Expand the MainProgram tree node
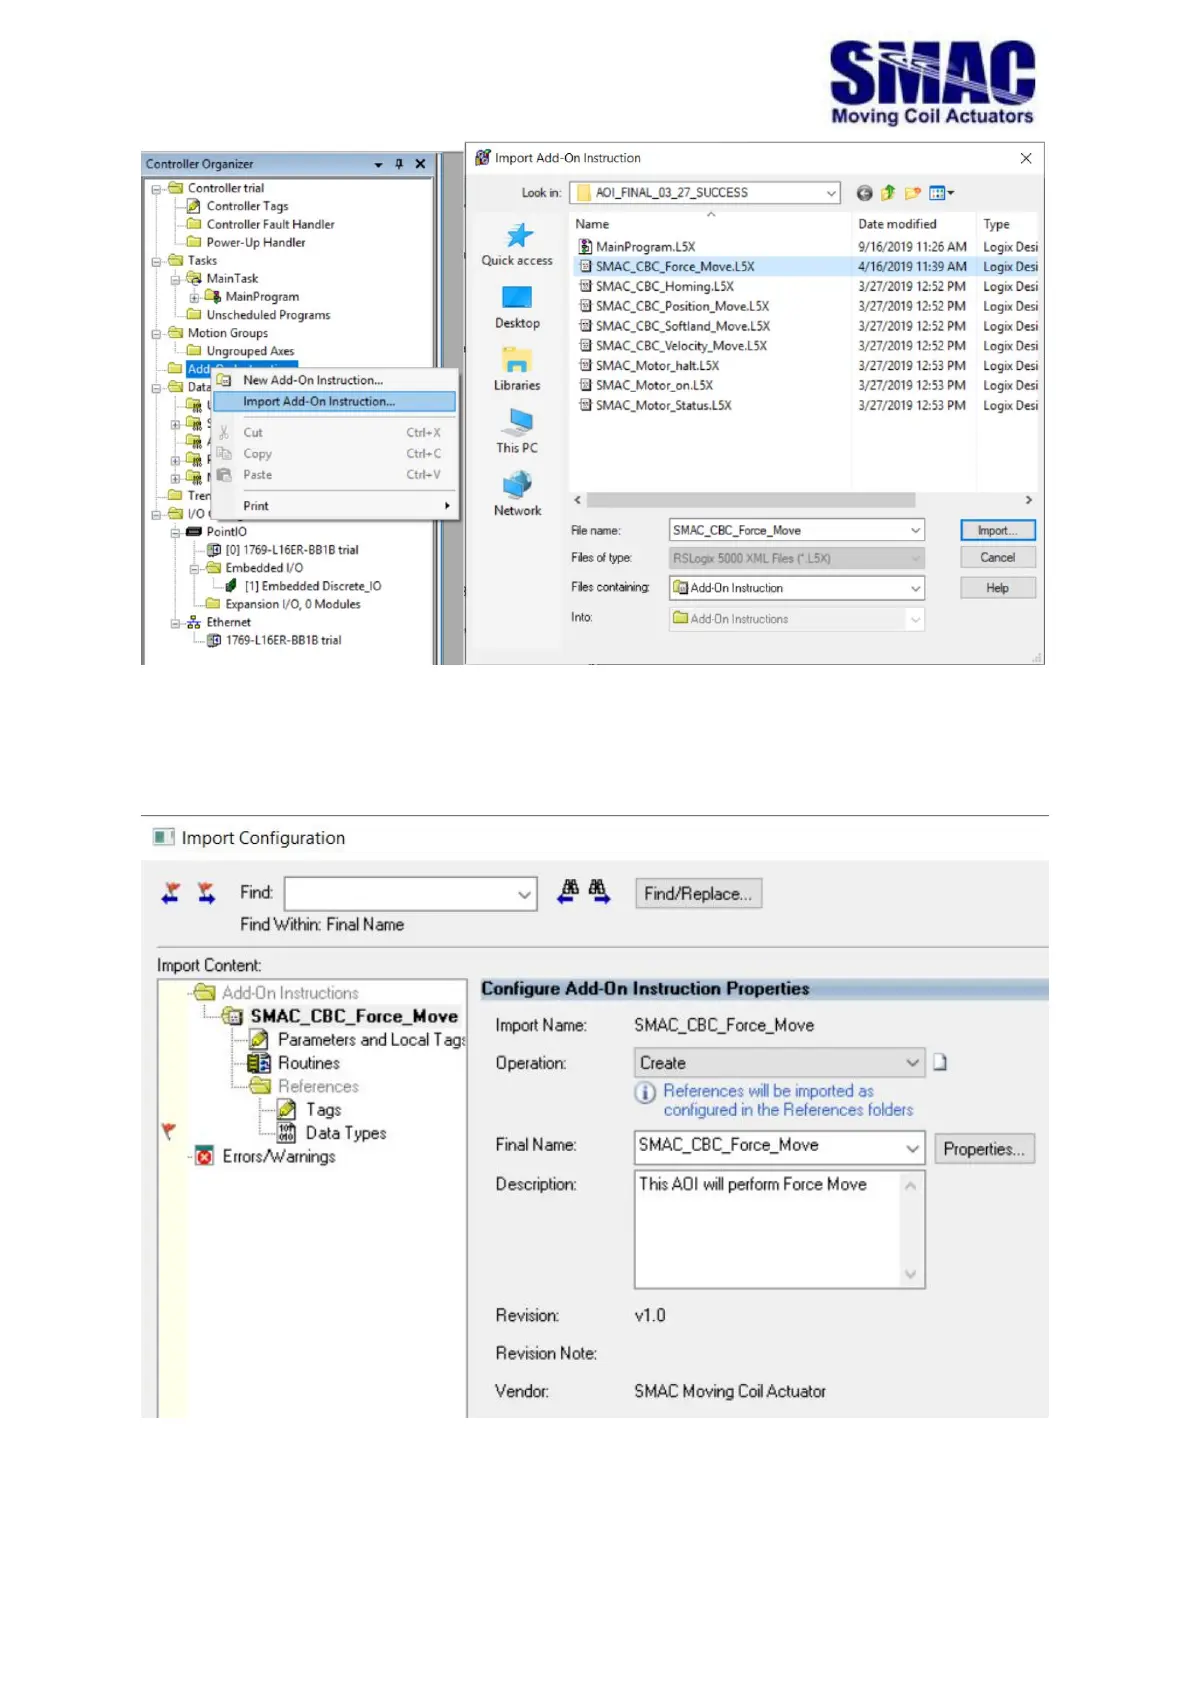This screenshot has height=1684, width=1190. point(194,298)
